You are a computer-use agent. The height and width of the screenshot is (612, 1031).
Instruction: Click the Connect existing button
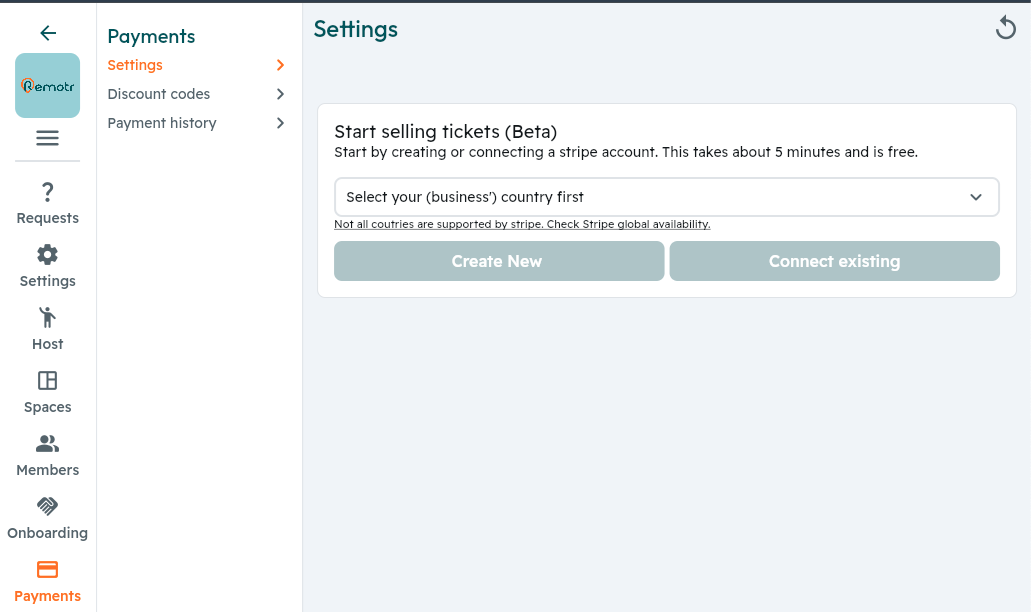(x=834, y=261)
